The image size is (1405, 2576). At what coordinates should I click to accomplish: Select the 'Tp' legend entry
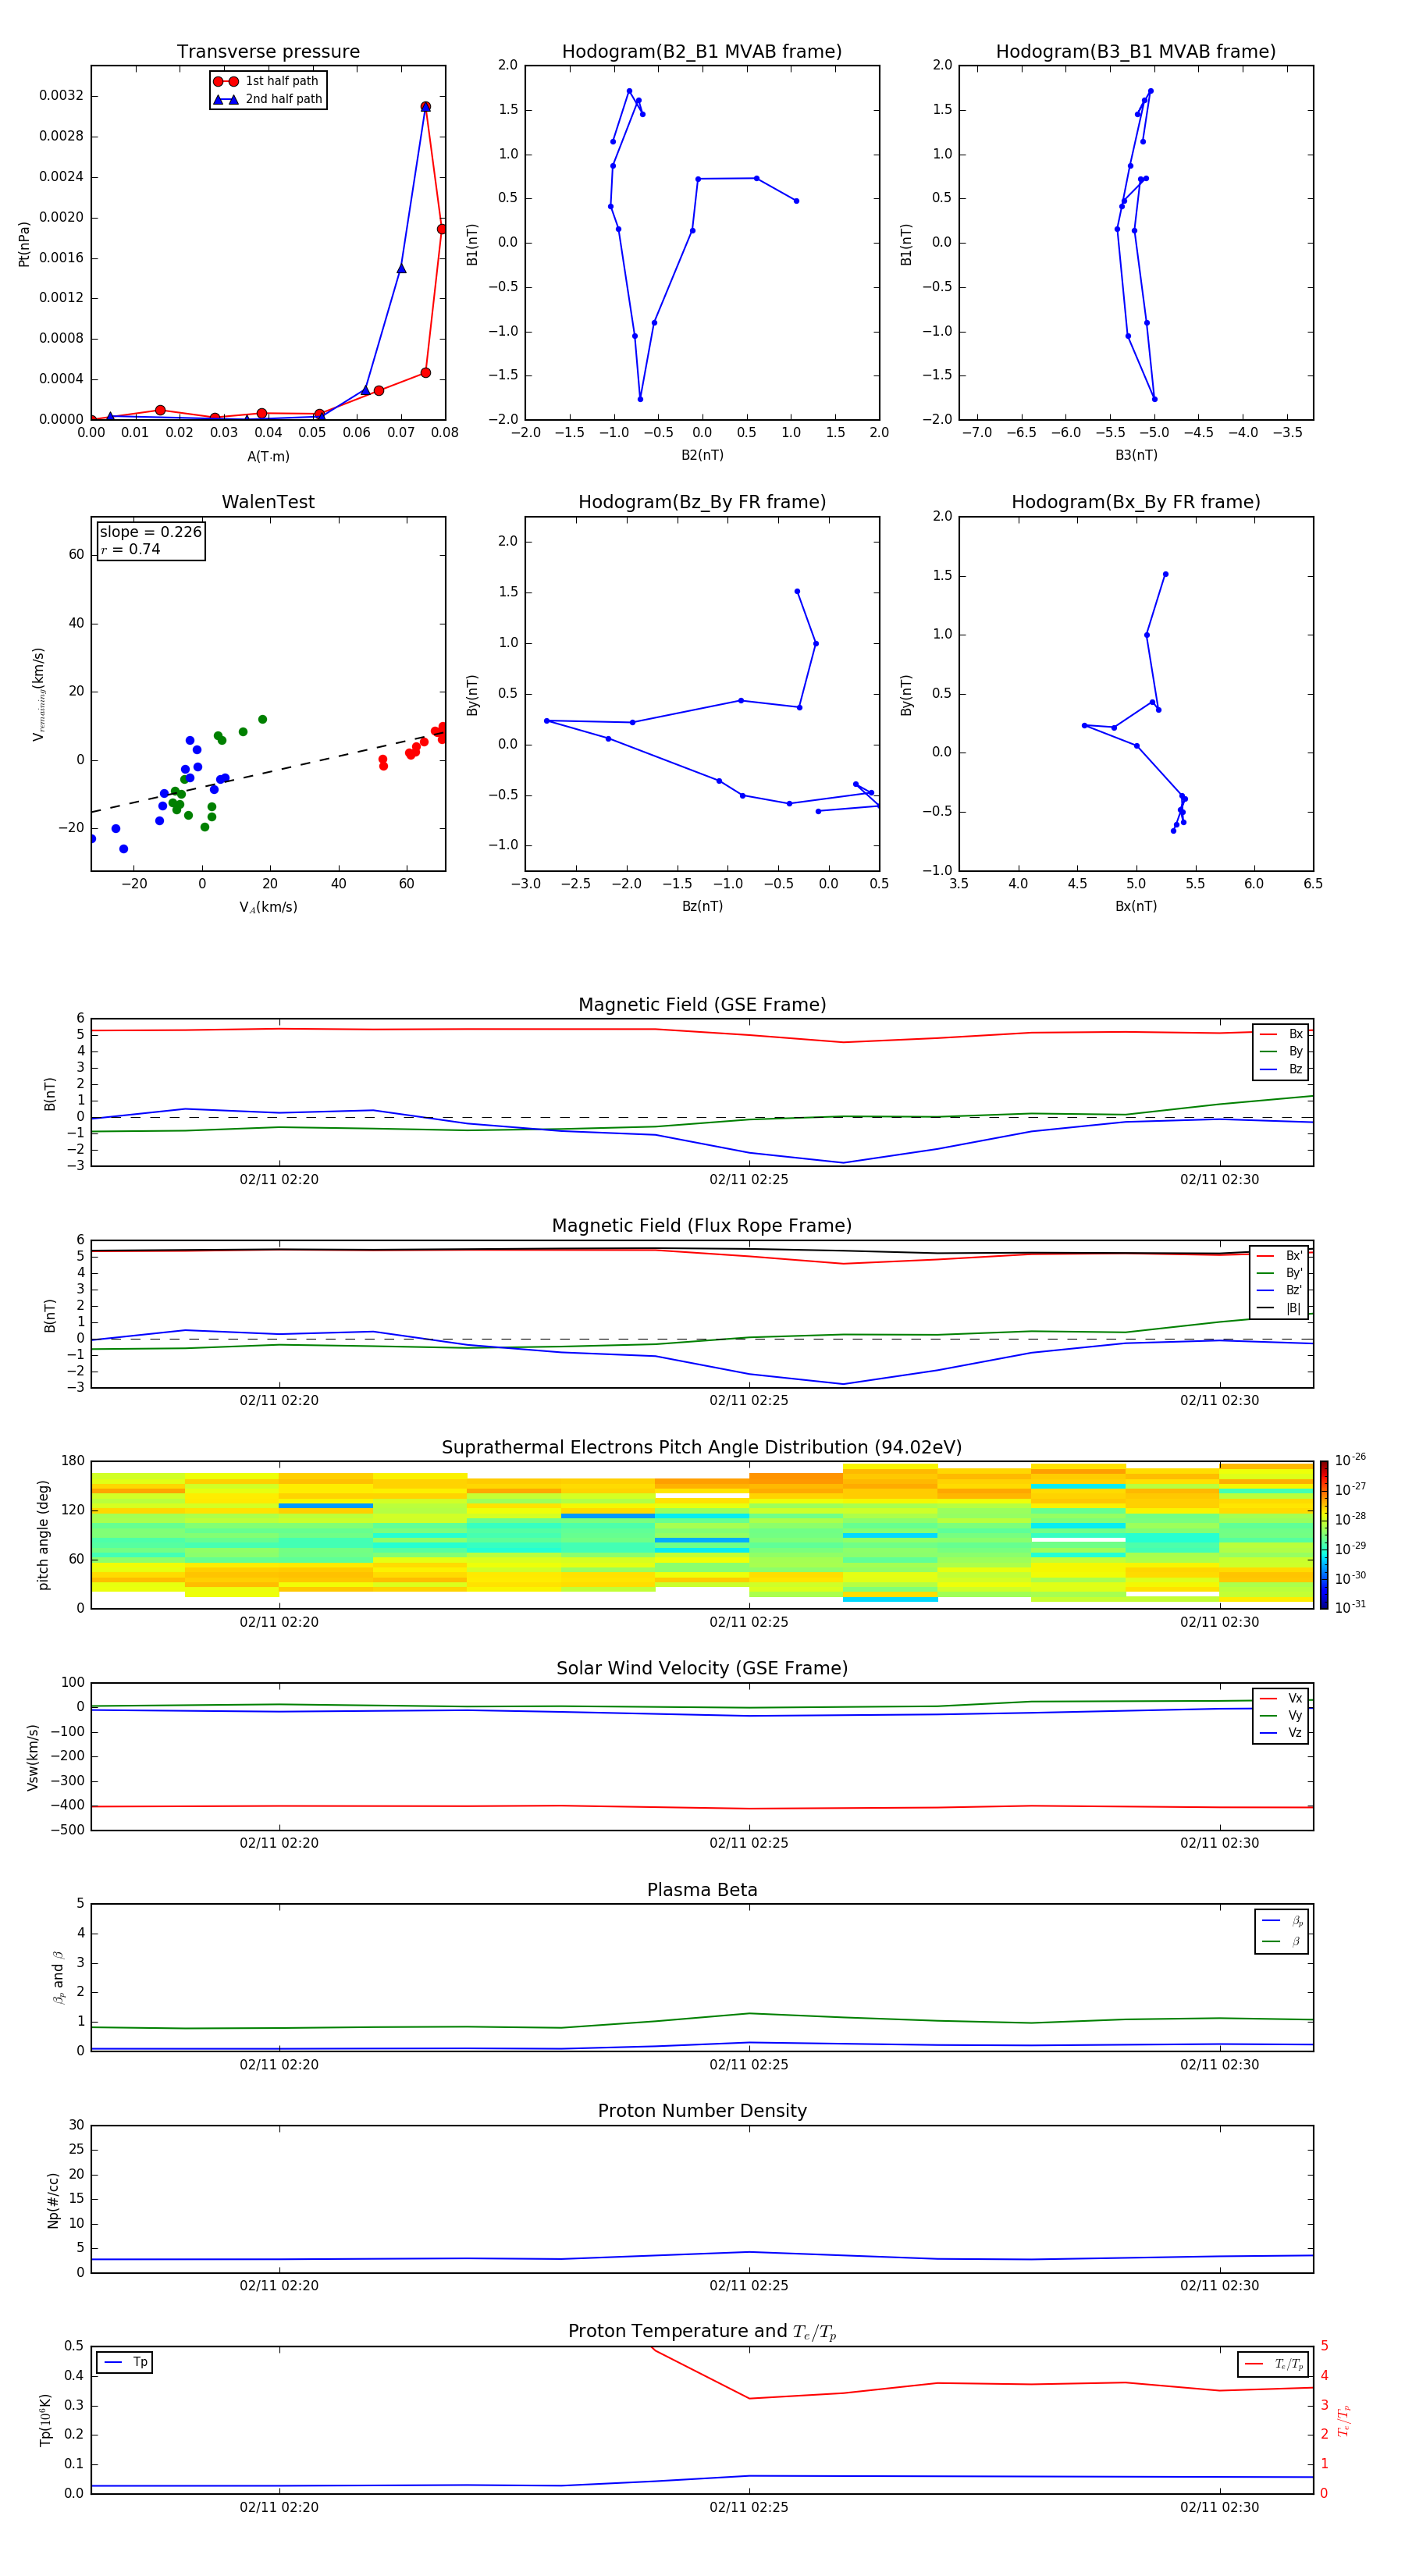pos(125,2362)
